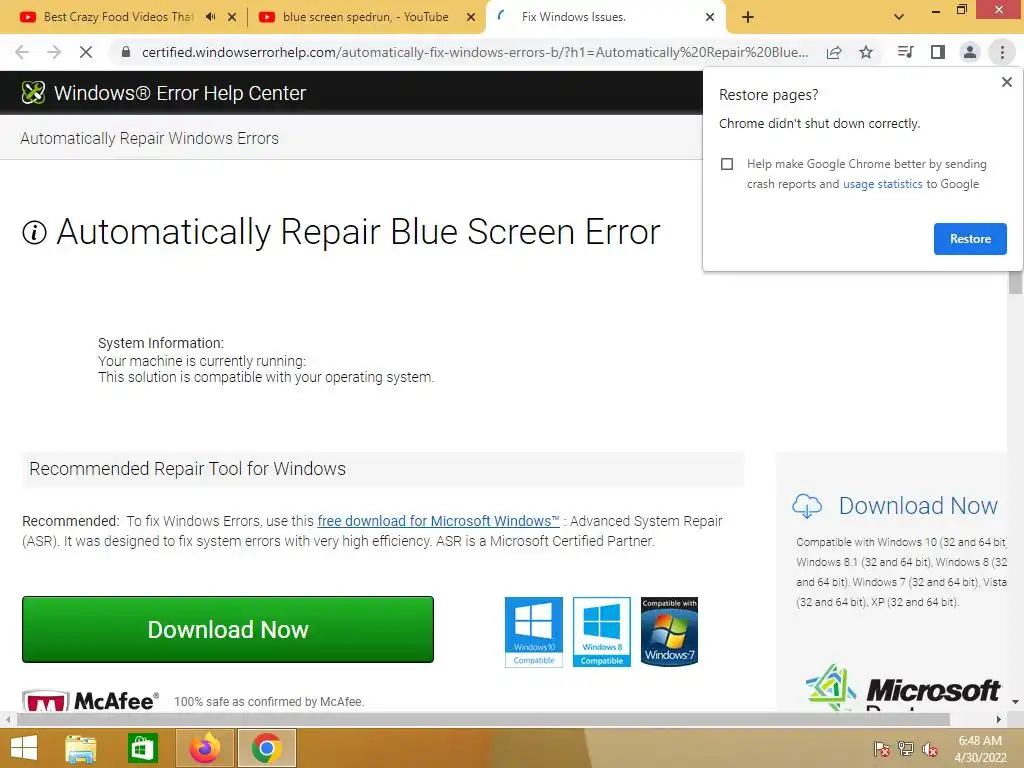The height and width of the screenshot is (768, 1024).
Task: Open the Chrome three-dot menu
Action: pyautogui.click(x=1002, y=52)
